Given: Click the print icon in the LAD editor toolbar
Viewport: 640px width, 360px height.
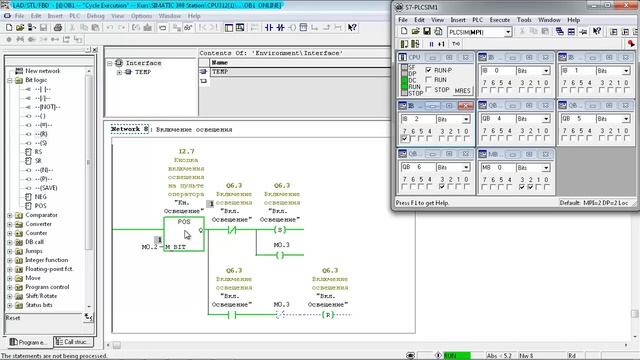Looking at the screenshot, I should point(58,28).
